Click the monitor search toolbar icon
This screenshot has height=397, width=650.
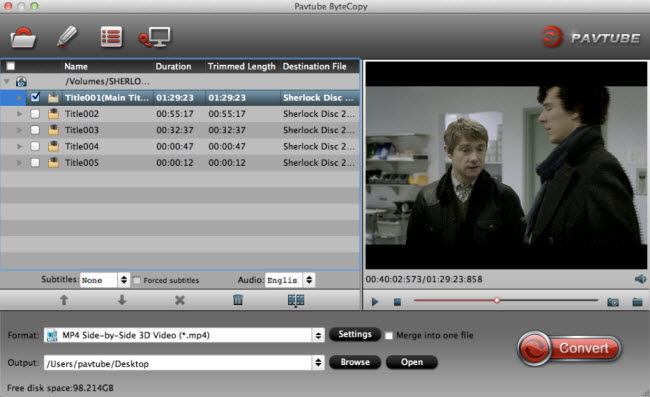click(155, 37)
